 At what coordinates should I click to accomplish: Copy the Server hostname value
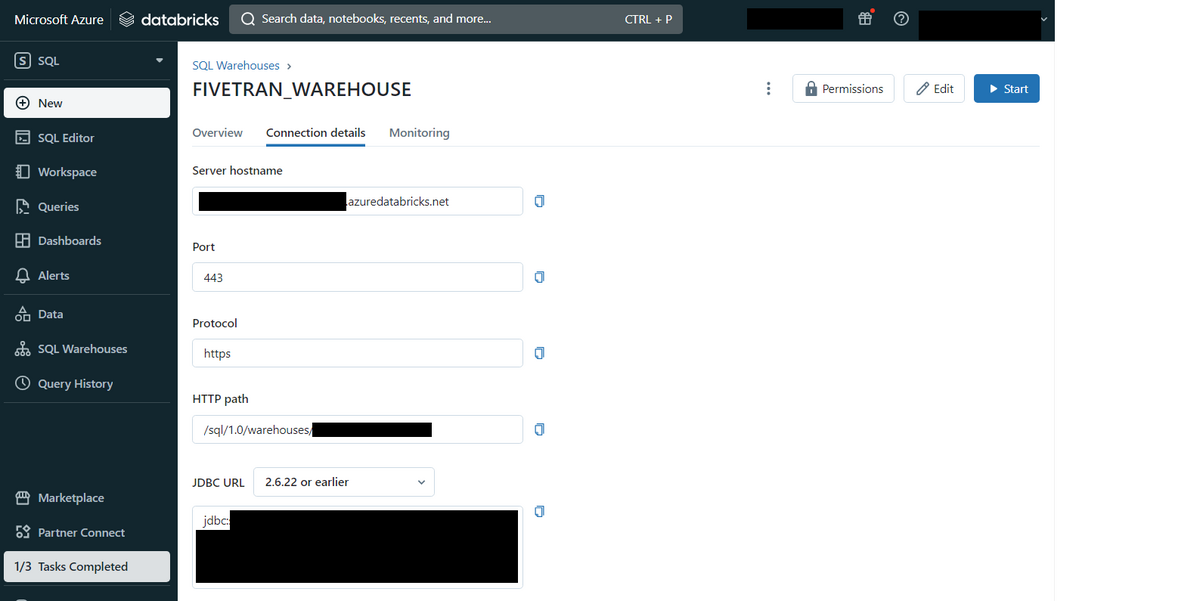pyautogui.click(x=539, y=201)
